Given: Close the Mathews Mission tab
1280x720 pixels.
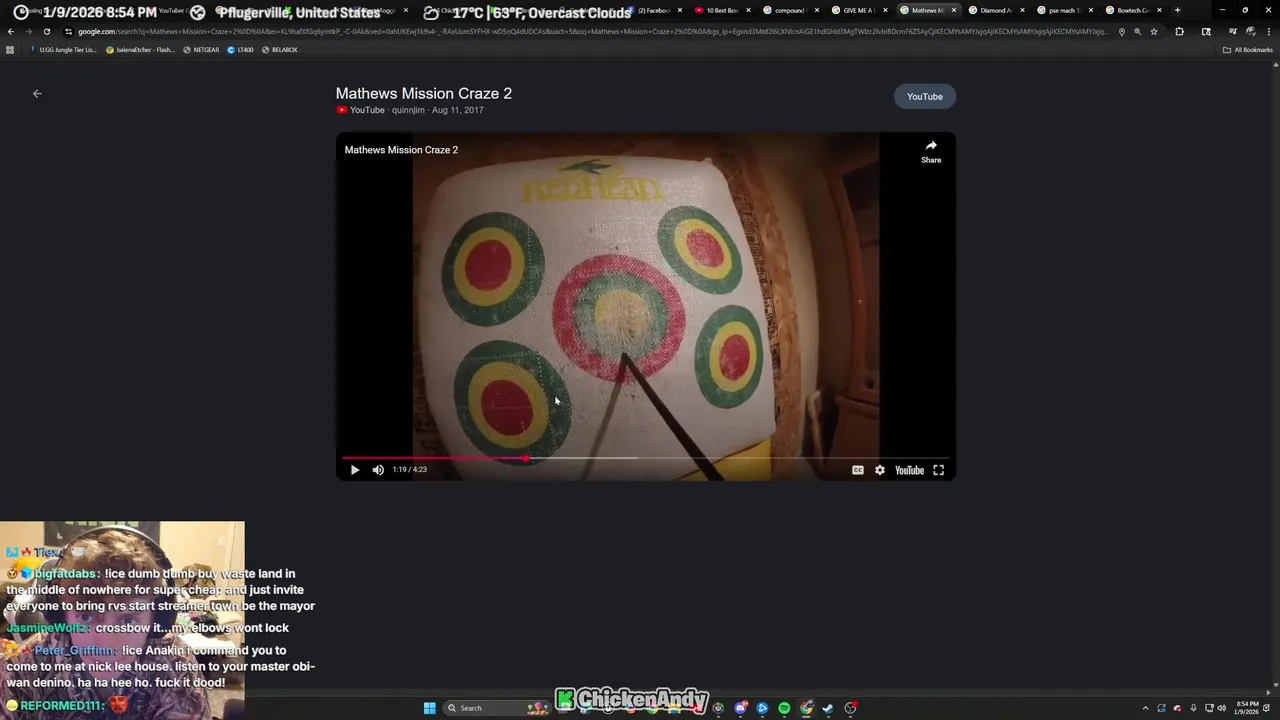Looking at the screenshot, I should [953, 11].
